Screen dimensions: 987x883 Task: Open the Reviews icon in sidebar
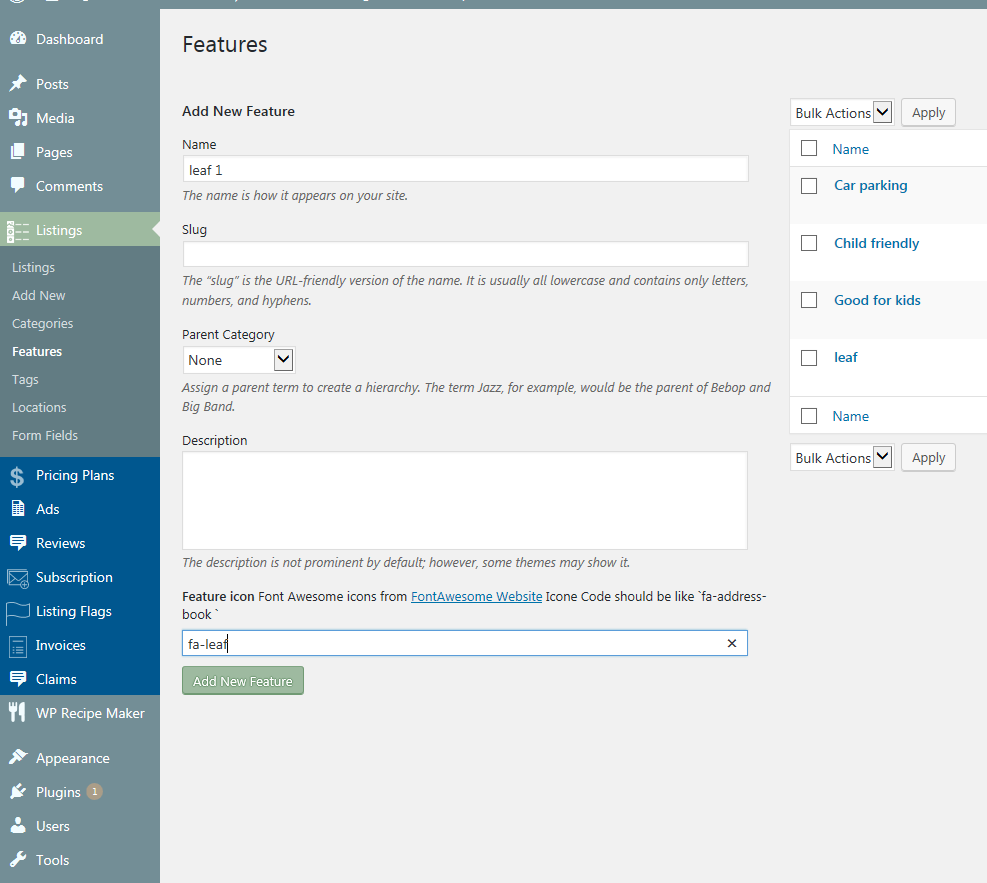pos(18,542)
